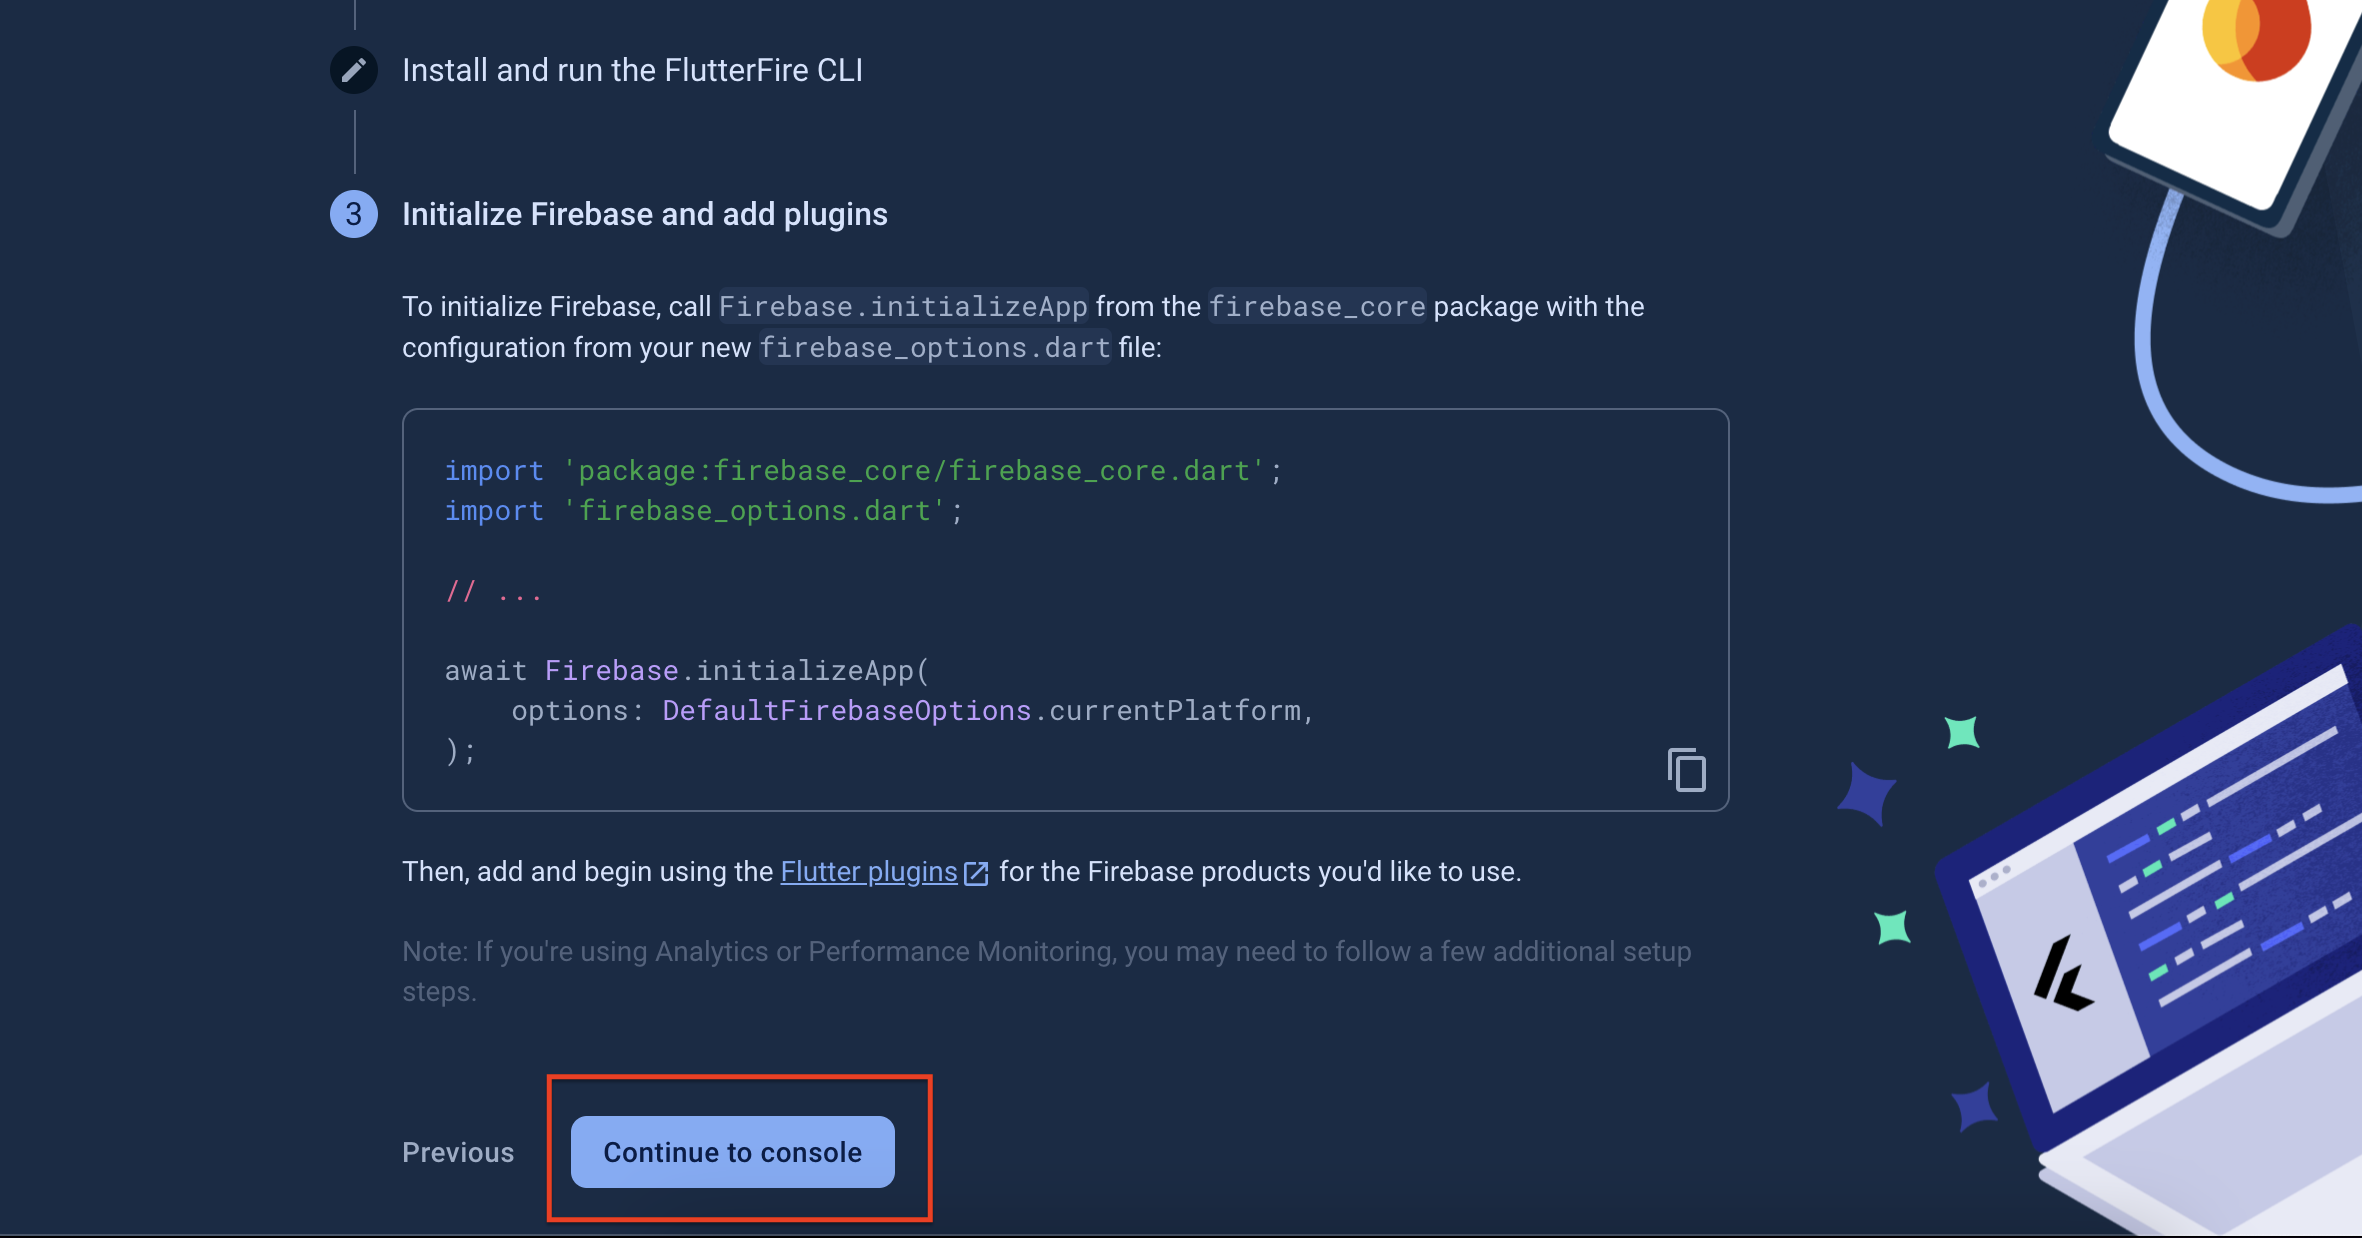Click the step 3 number circle
Image resolution: width=2362 pixels, height=1238 pixels.
[354, 214]
